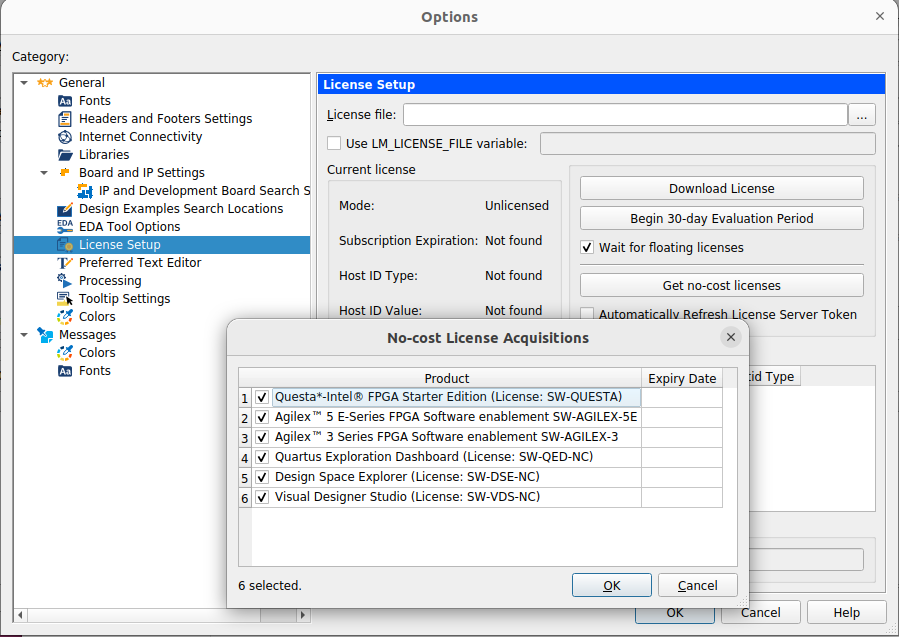Screen dimensions: 899x637
Task: Enable Use LM_LICENSE_FILE variable
Action: (335, 143)
